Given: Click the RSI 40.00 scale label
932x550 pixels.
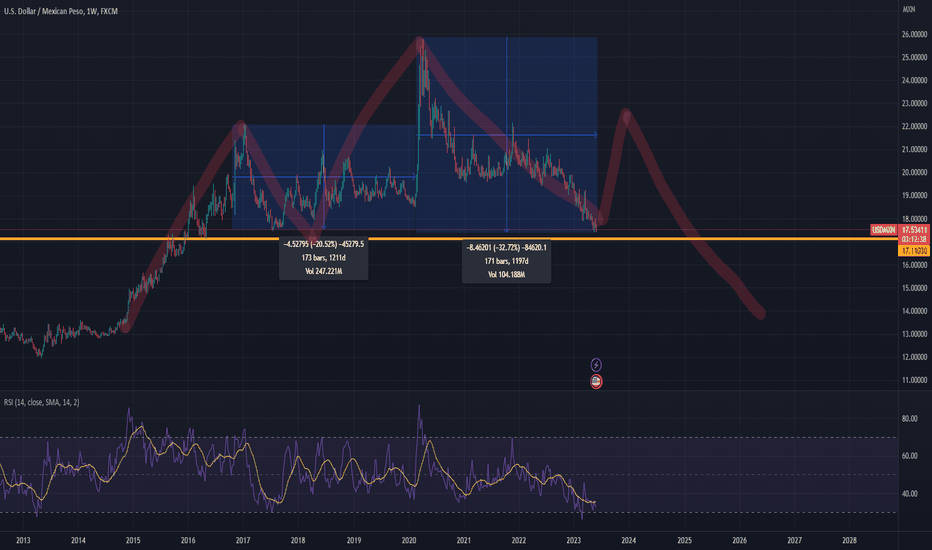Looking at the screenshot, I should (x=909, y=494).
